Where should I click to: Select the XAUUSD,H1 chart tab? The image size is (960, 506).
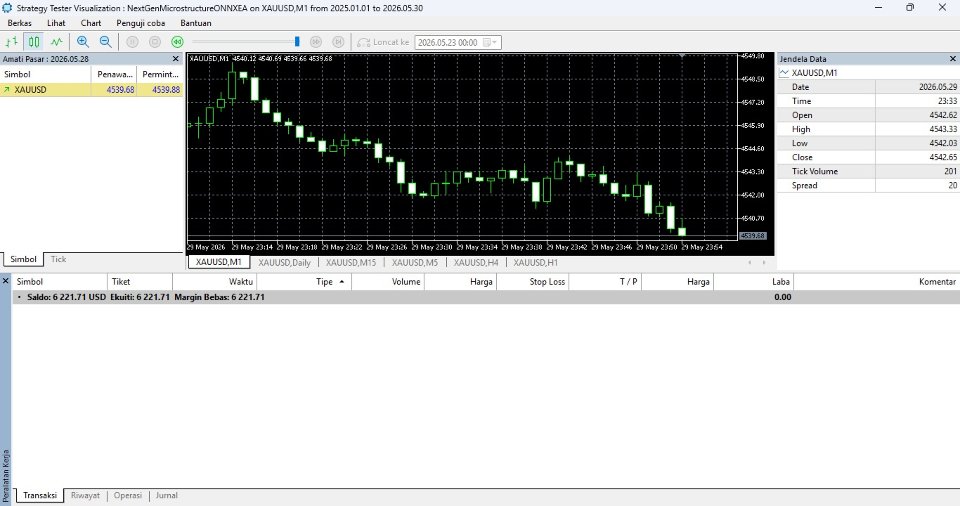[536, 262]
